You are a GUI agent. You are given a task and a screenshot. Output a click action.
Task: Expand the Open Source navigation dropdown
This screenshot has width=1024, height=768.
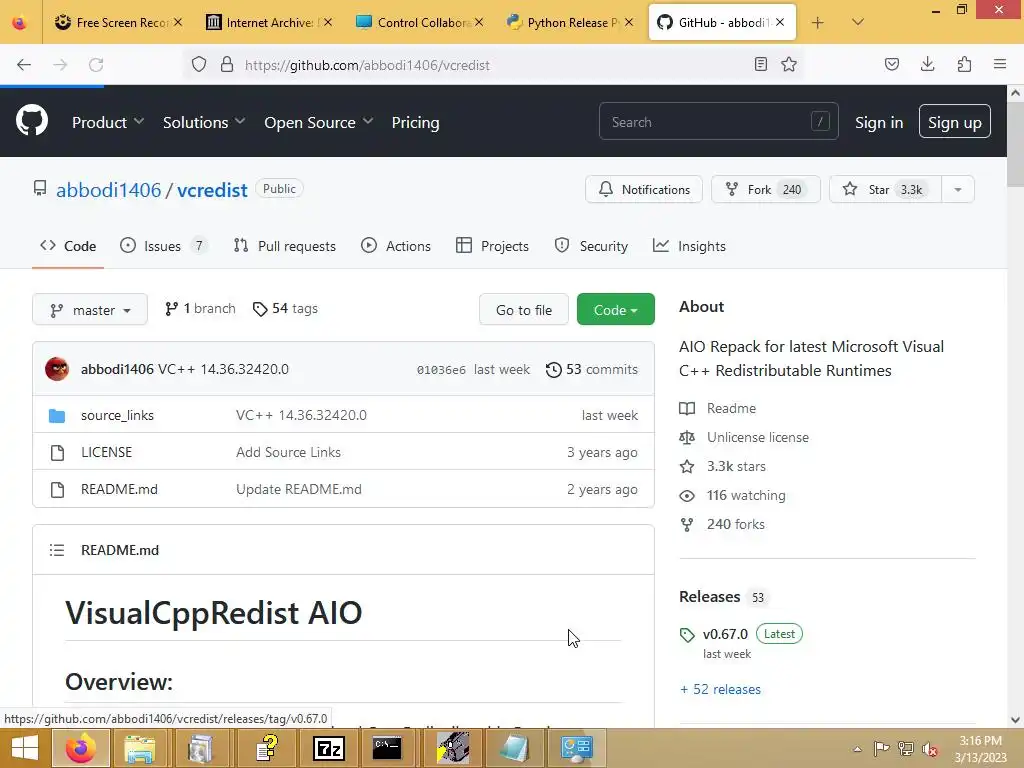319,122
